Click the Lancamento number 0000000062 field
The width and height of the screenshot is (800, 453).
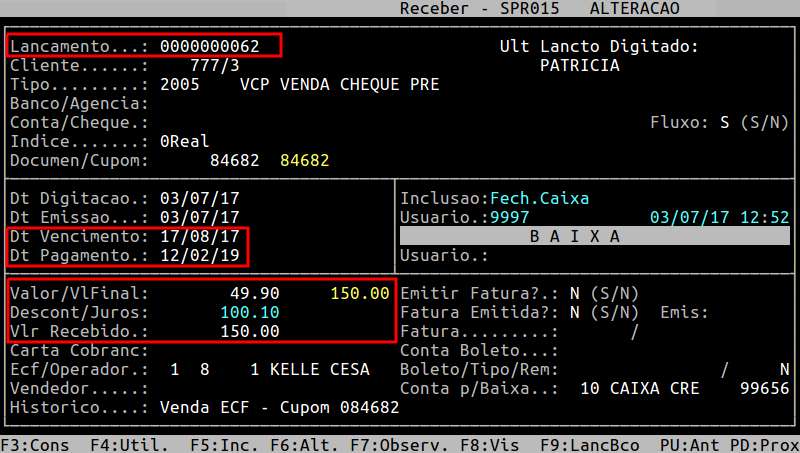pos(210,47)
